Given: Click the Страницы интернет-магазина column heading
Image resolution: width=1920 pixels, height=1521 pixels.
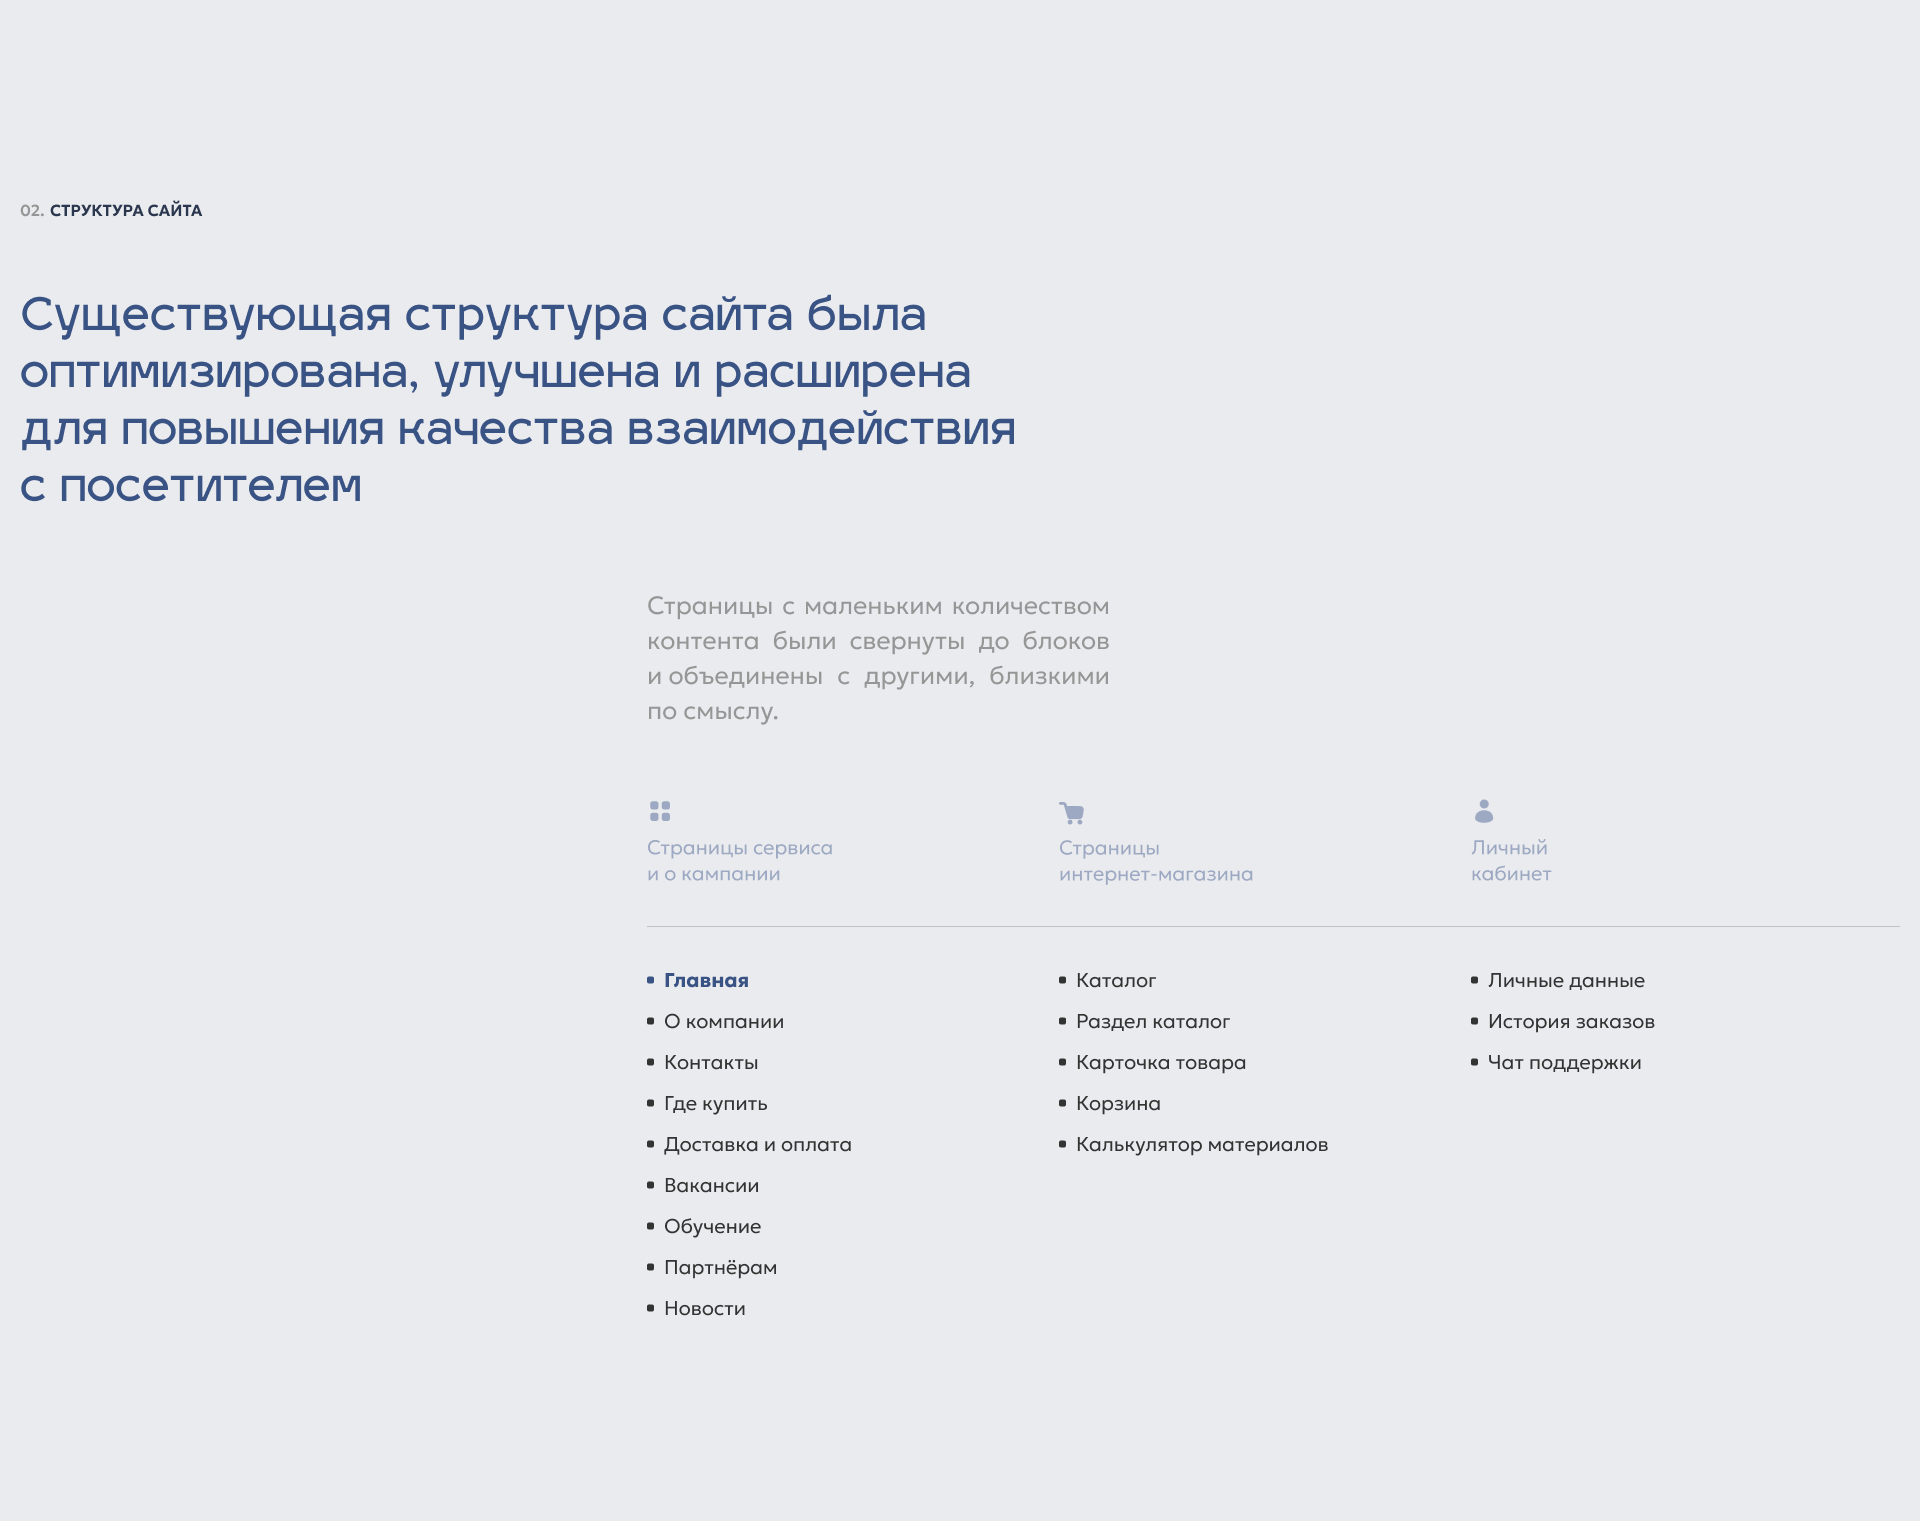Looking at the screenshot, I should coord(1155,861).
